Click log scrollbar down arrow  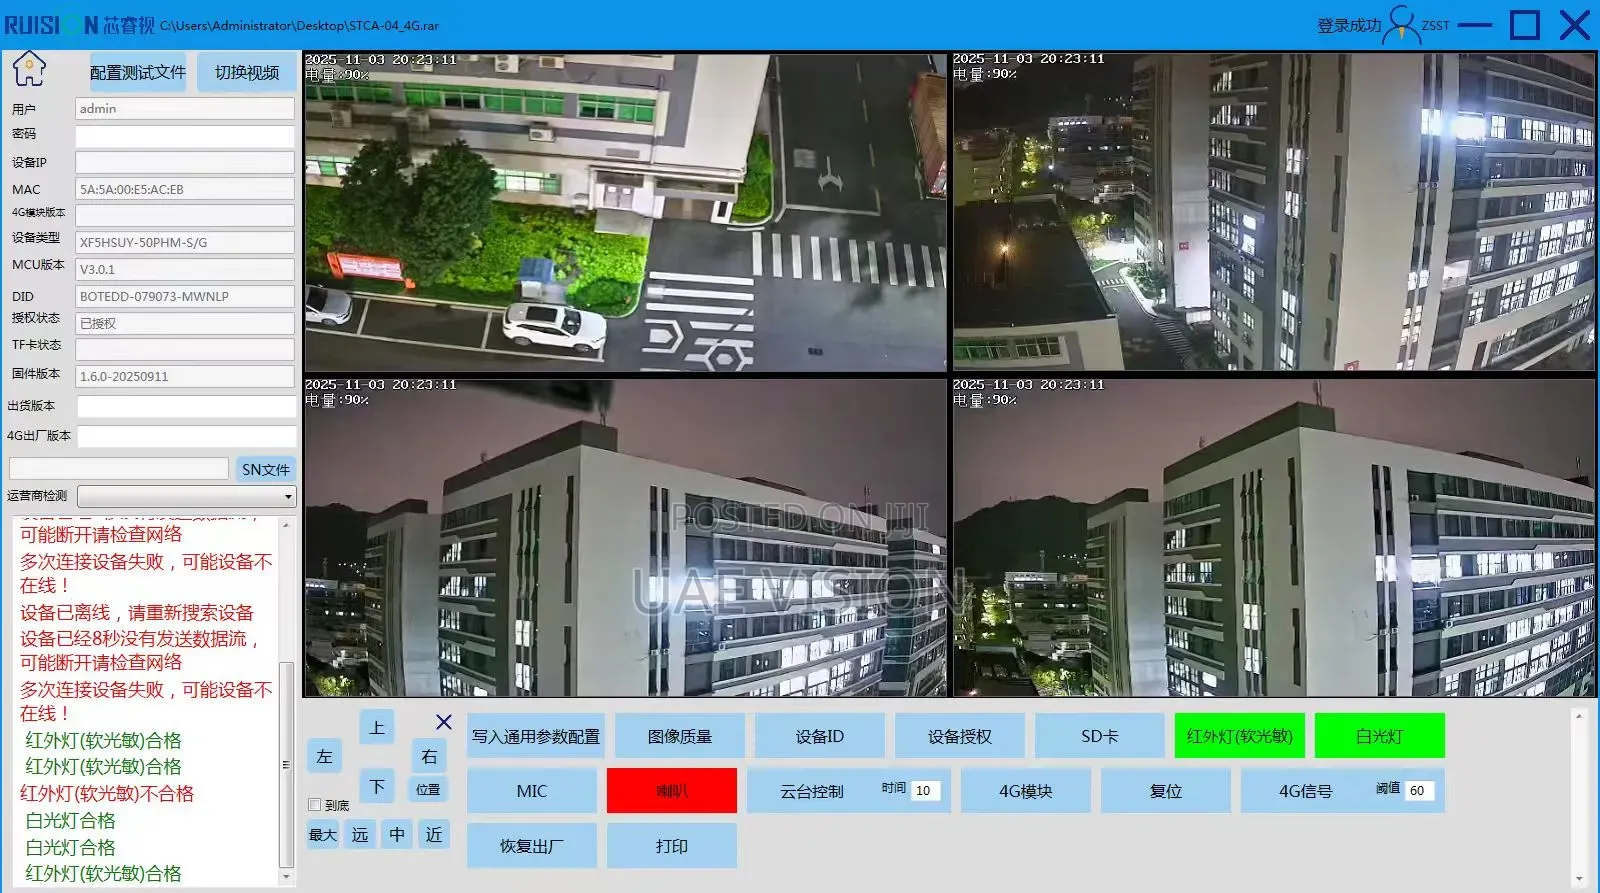286,877
